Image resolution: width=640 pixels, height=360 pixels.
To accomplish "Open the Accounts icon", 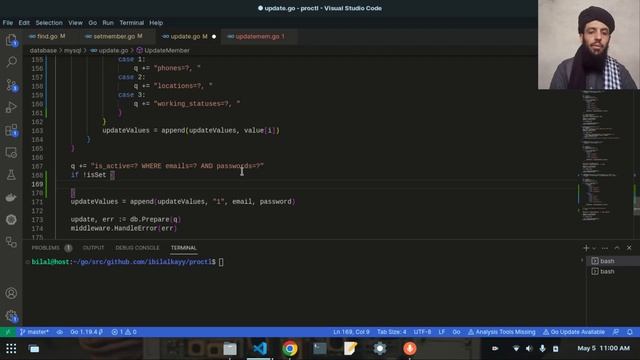I will pyautogui.click(x=11, y=293).
